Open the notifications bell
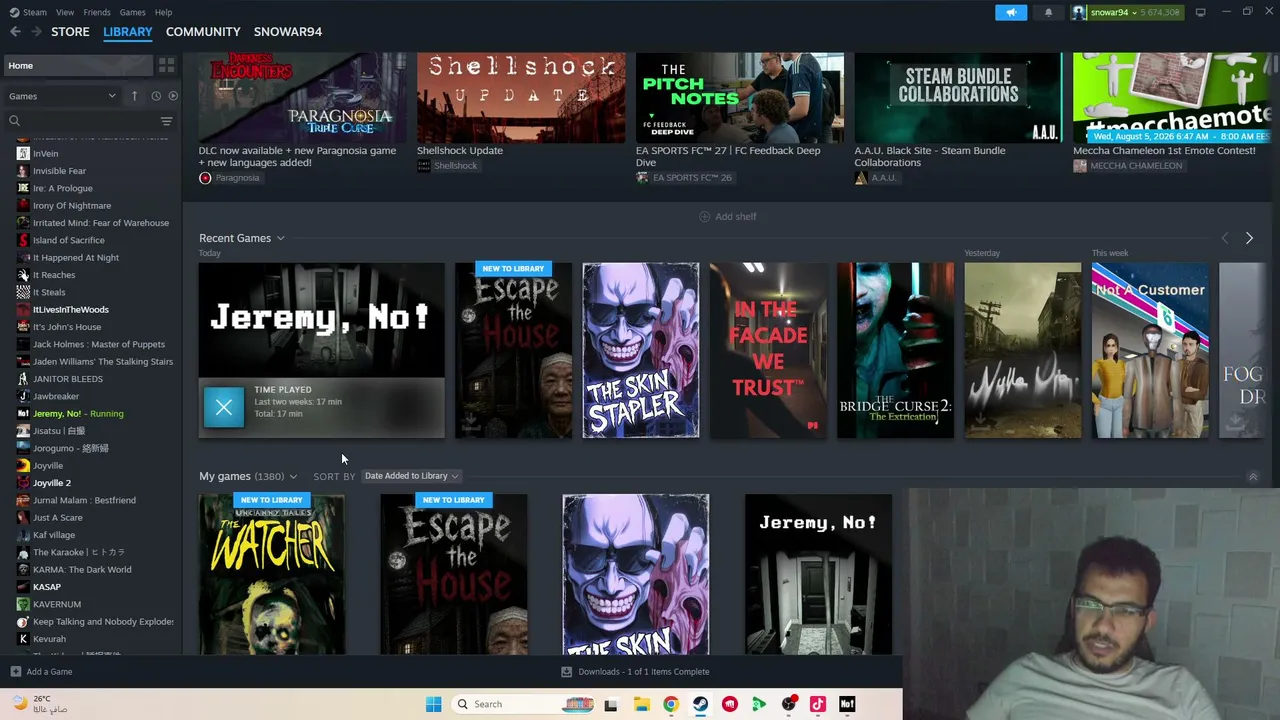This screenshot has width=1280, height=720. click(x=1048, y=12)
